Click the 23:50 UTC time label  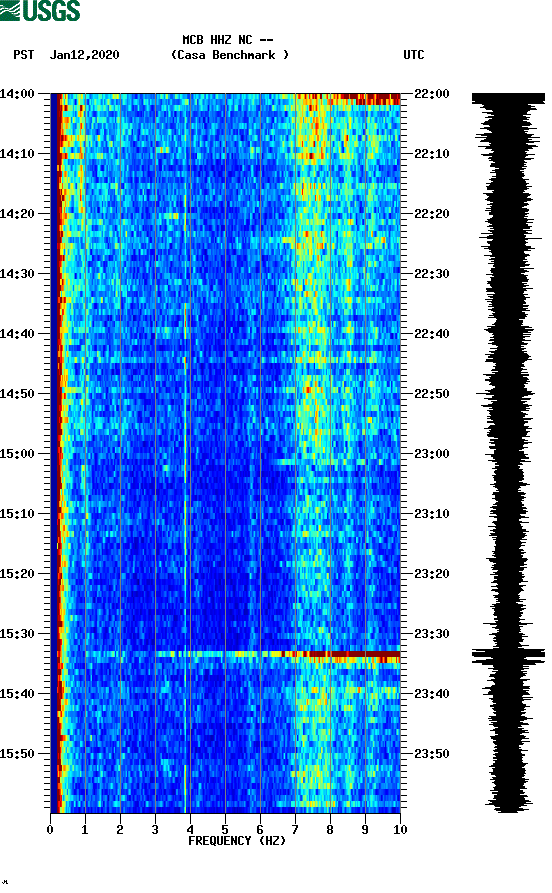[432, 753]
